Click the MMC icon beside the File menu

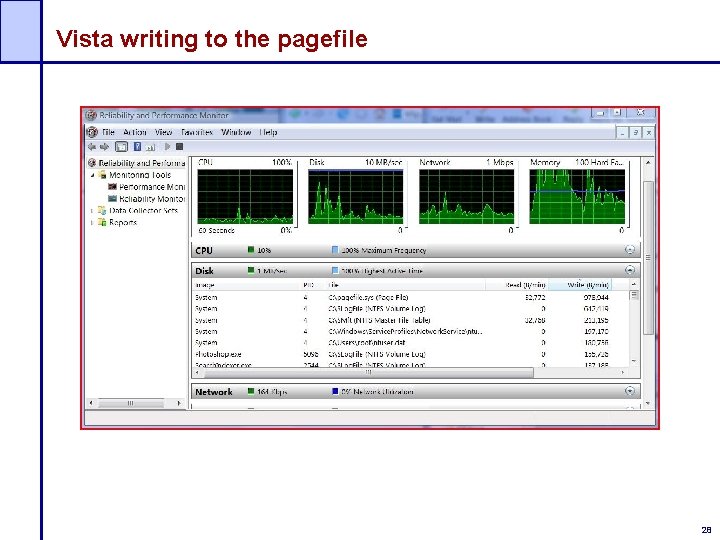(x=92, y=132)
